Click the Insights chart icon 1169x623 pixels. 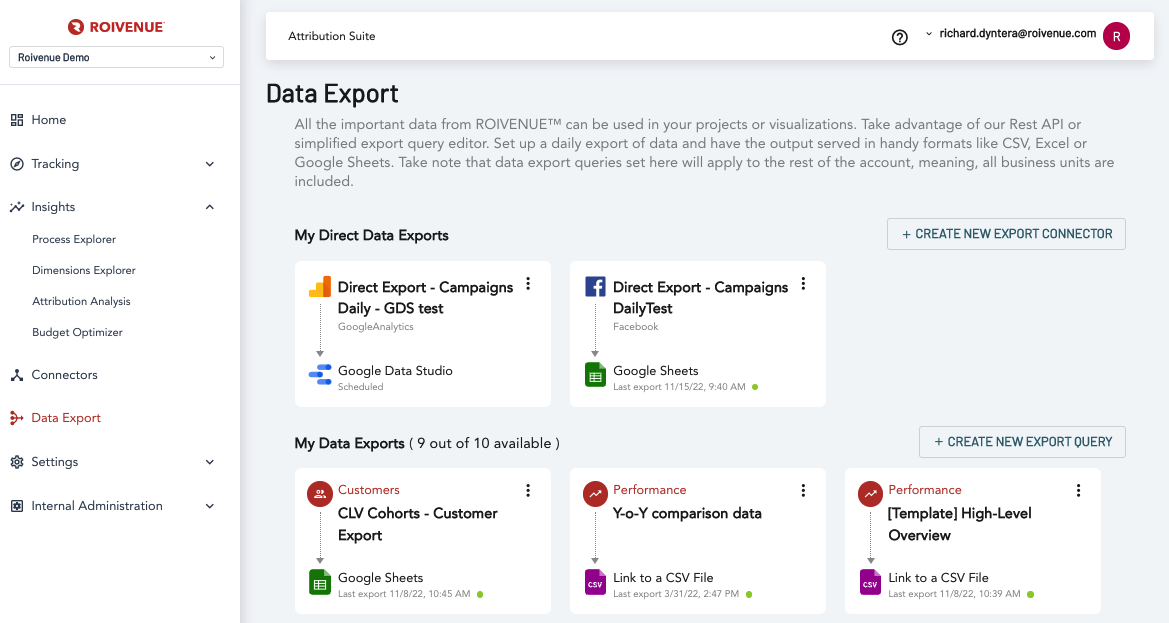coord(16,207)
